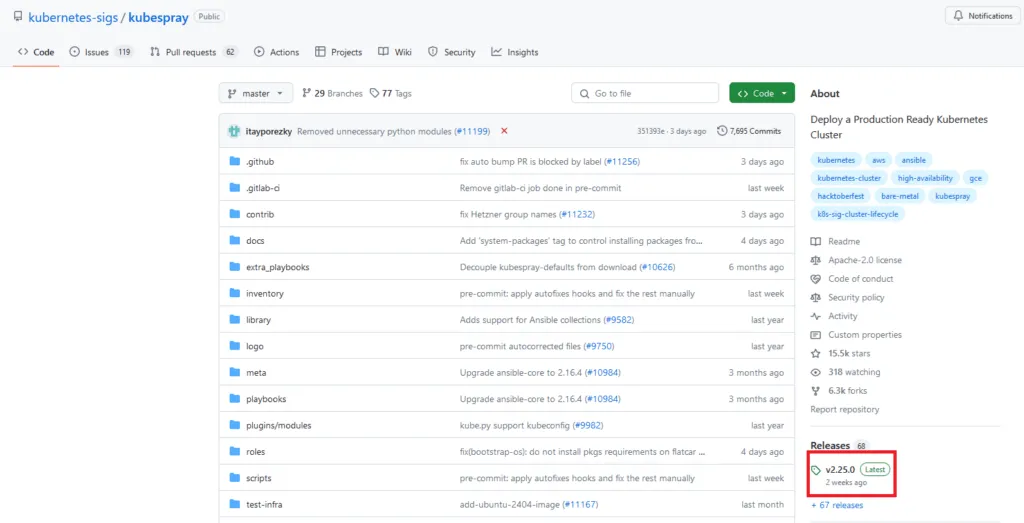Click the license scale icon
The width and height of the screenshot is (1024, 523).
[x=815, y=260]
